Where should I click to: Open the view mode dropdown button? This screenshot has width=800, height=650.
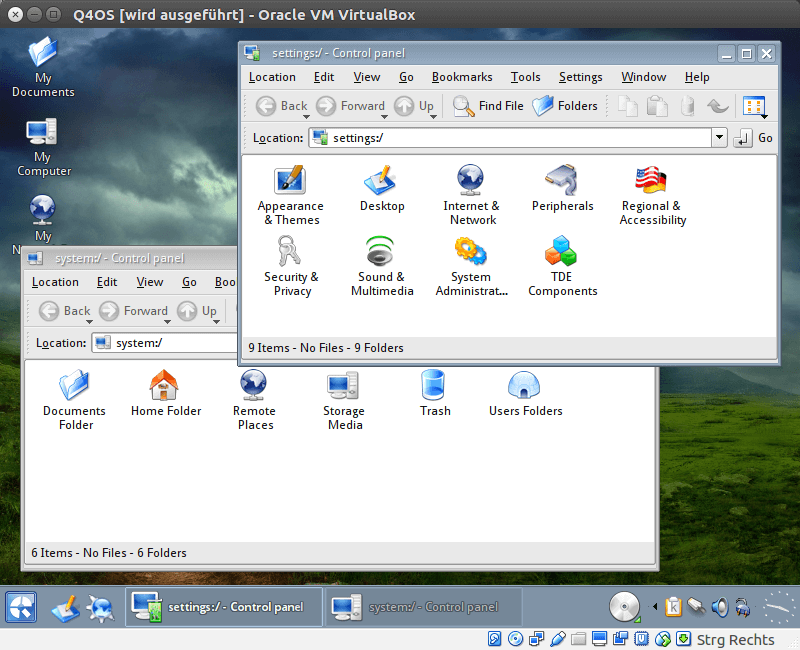point(754,107)
